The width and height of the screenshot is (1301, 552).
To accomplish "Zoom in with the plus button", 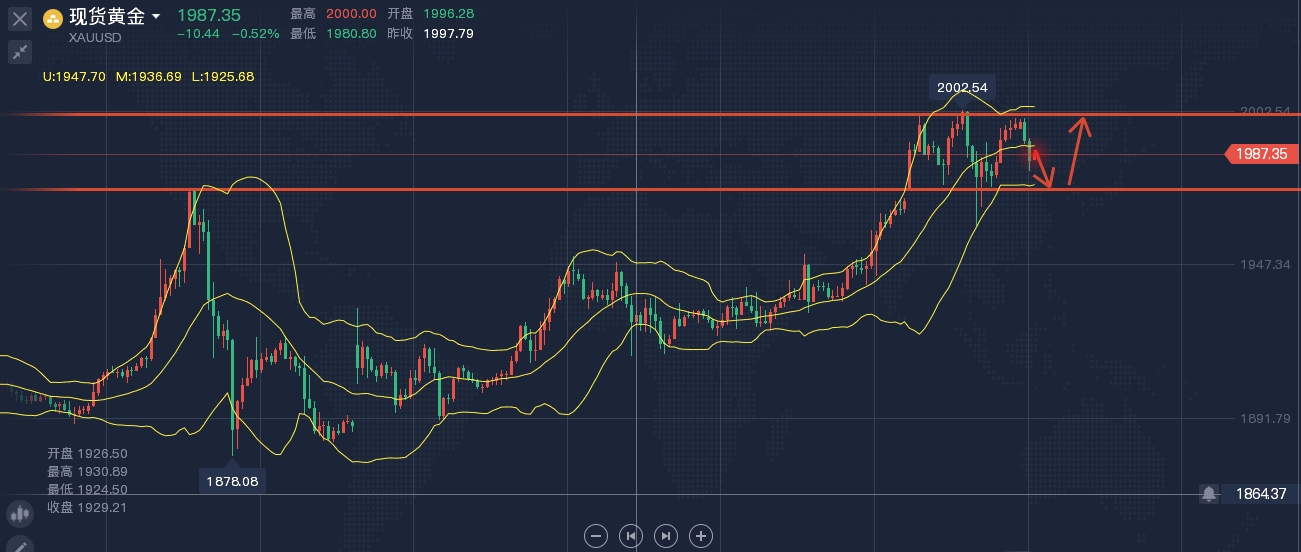I will pyautogui.click(x=701, y=536).
